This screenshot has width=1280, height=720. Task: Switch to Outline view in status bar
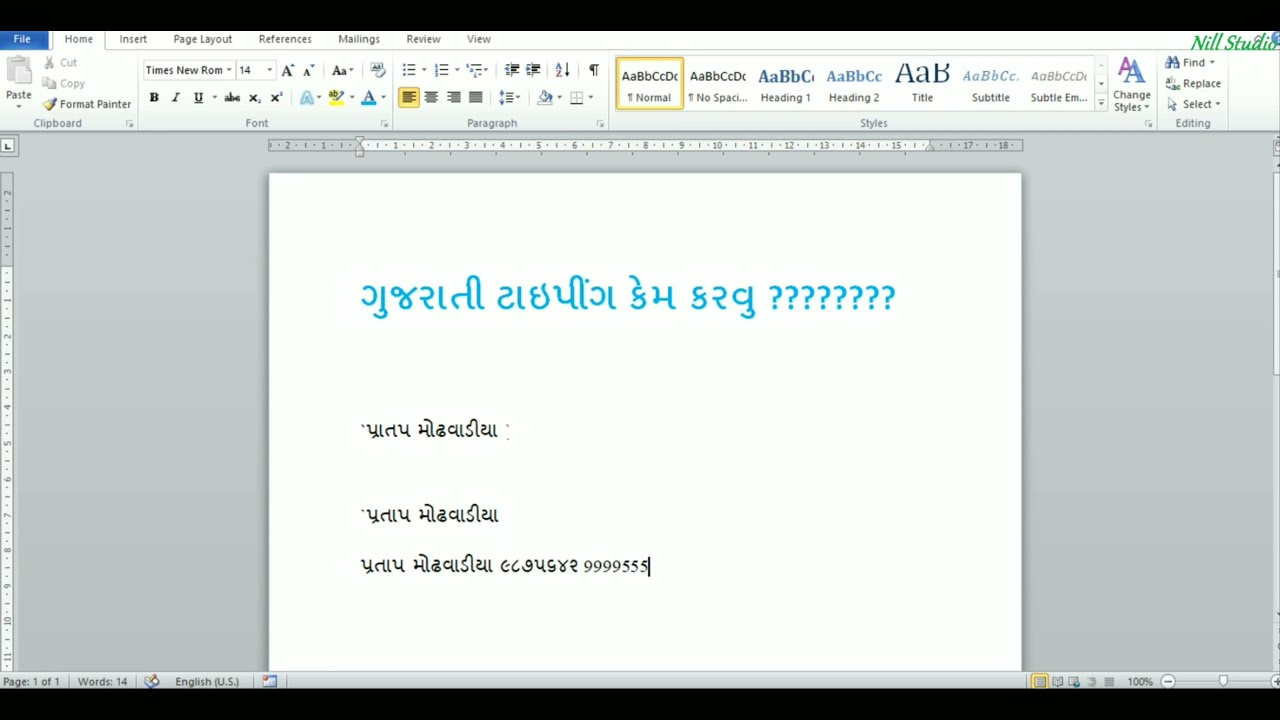pos(1091,682)
